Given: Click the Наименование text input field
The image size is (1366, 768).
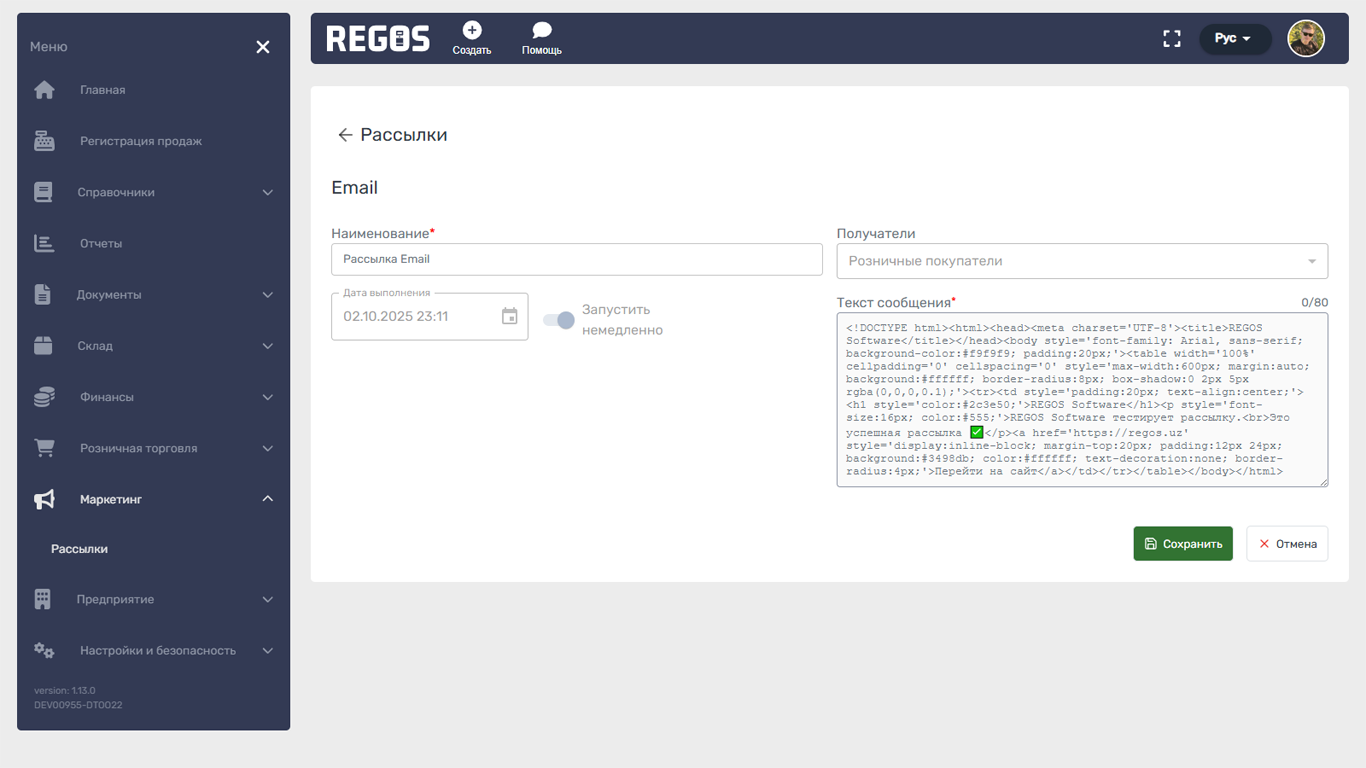Looking at the screenshot, I should (576, 259).
